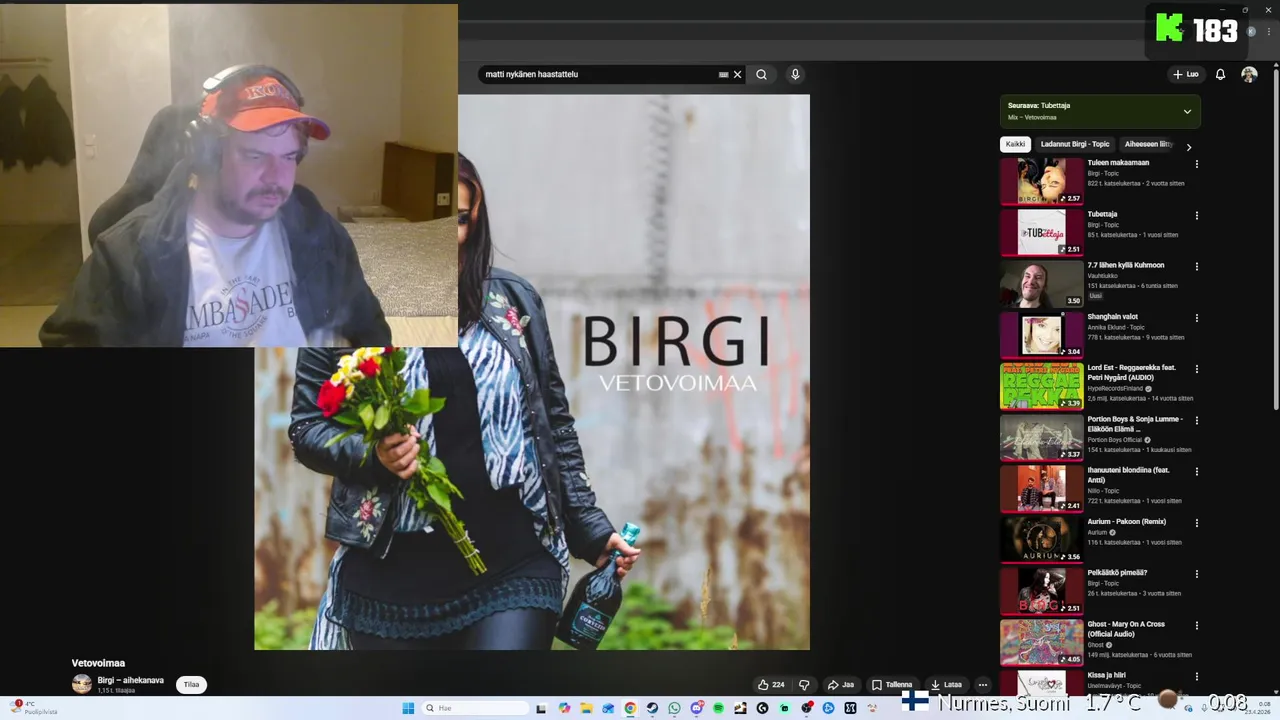Screen dimensions: 1280x720
Task: Open options menu for Shanghain valot
Action: tap(1196, 318)
